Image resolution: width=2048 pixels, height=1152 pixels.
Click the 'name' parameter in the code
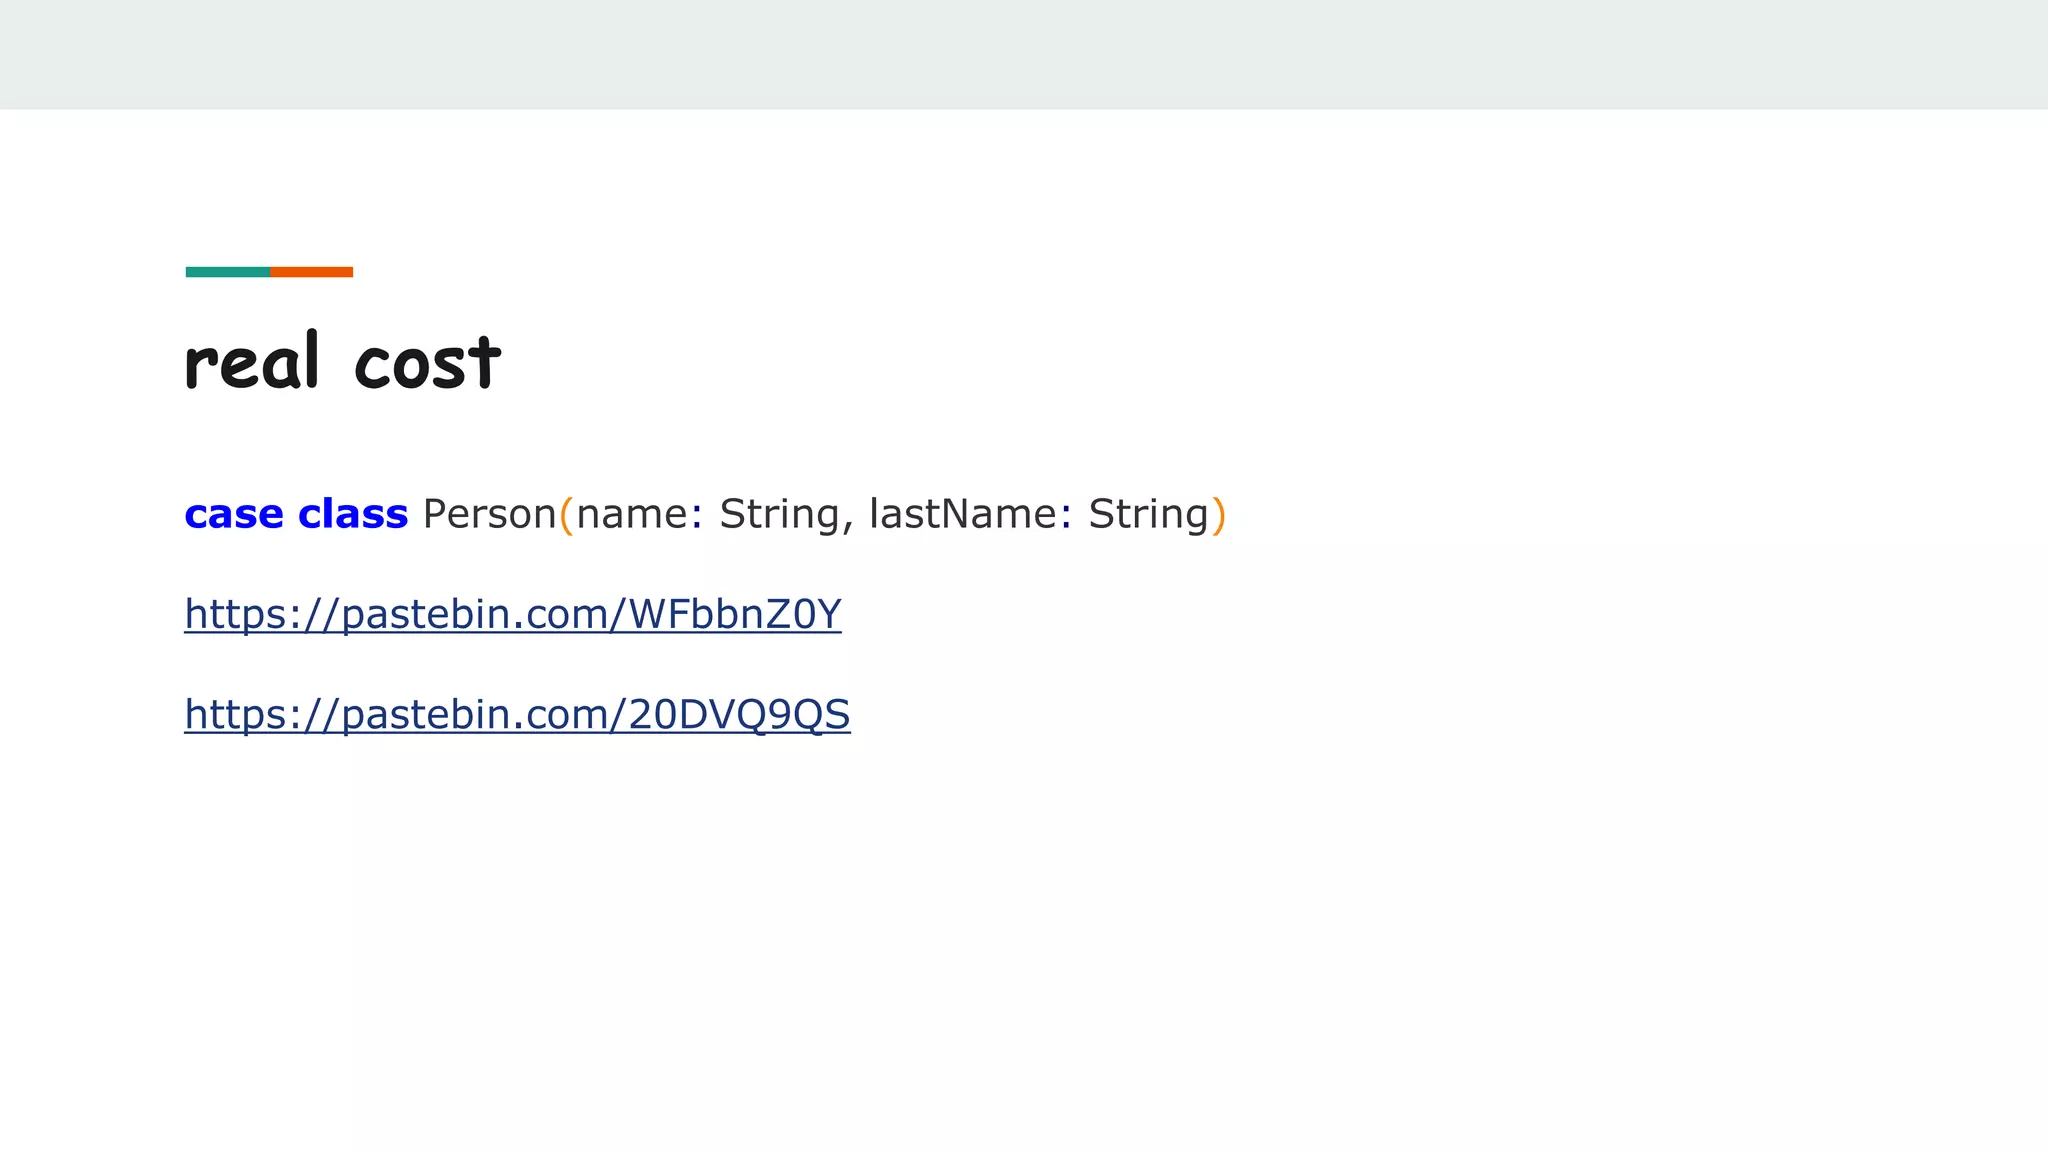[x=632, y=514]
